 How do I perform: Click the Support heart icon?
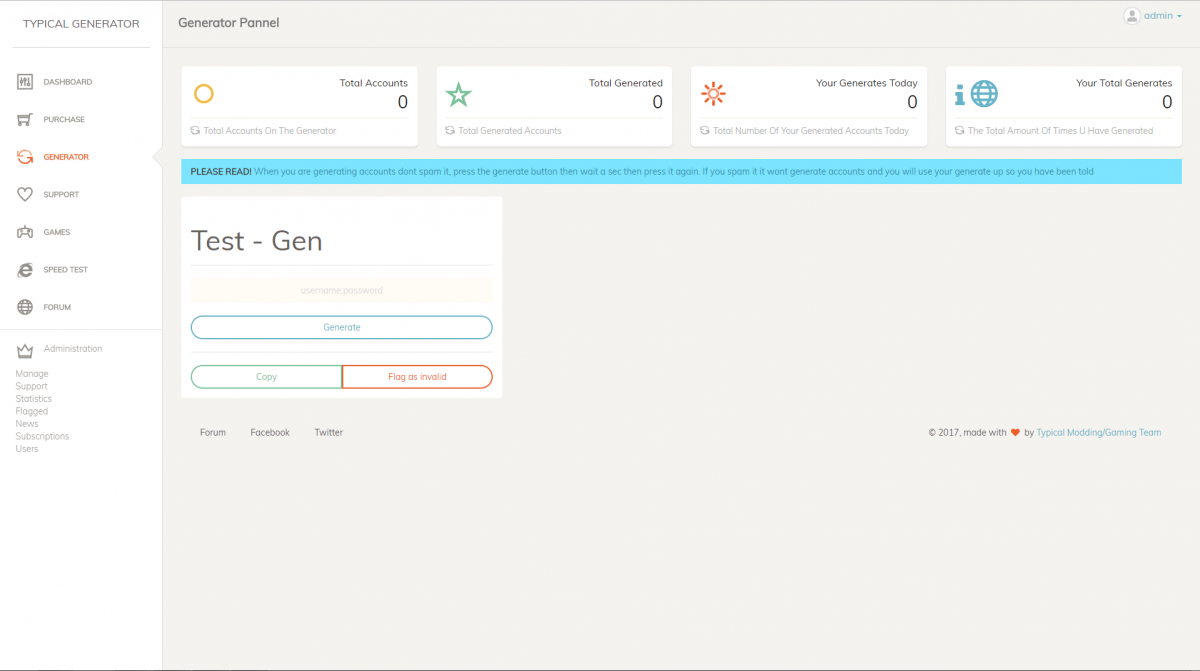(x=25, y=195)
